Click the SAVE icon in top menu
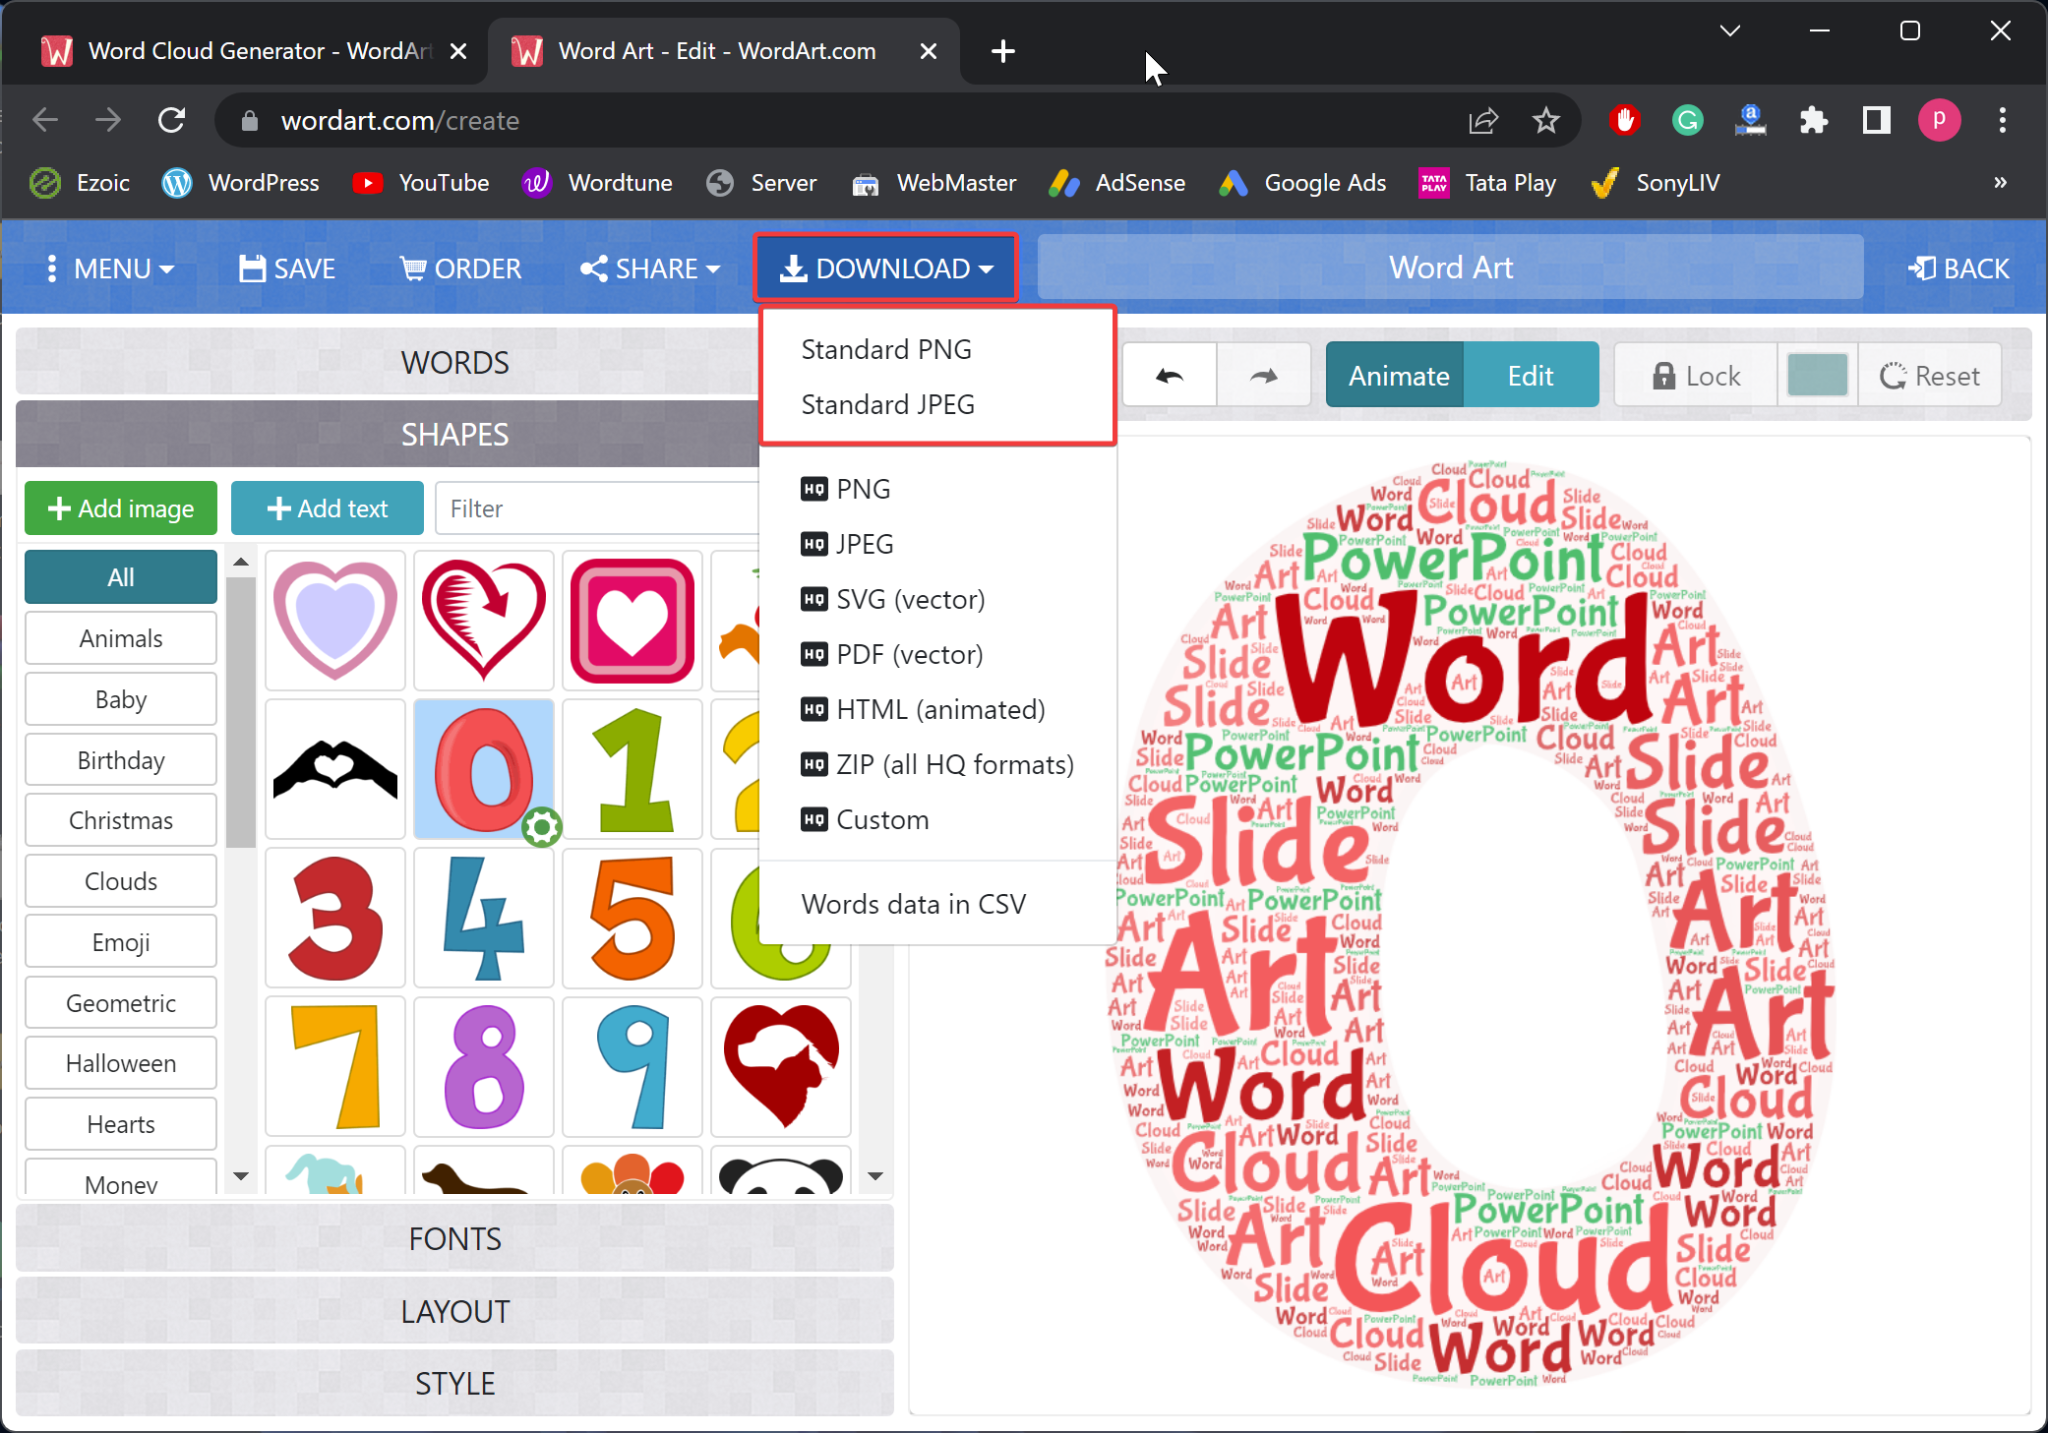The image size is (2048, 1433). [288, 269]
